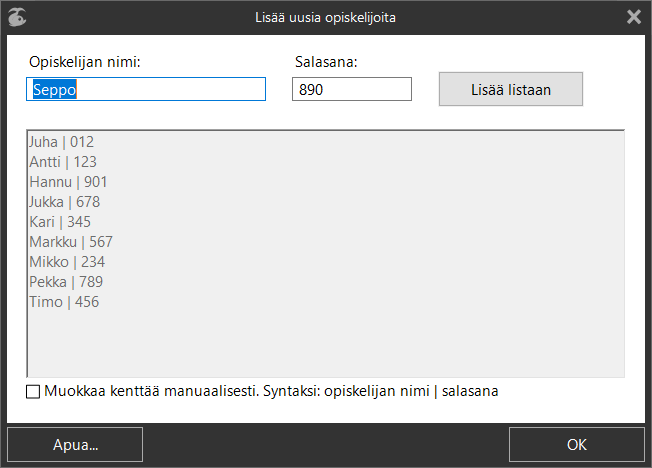Select the Mikko | 234 list entry

point(67,262)
